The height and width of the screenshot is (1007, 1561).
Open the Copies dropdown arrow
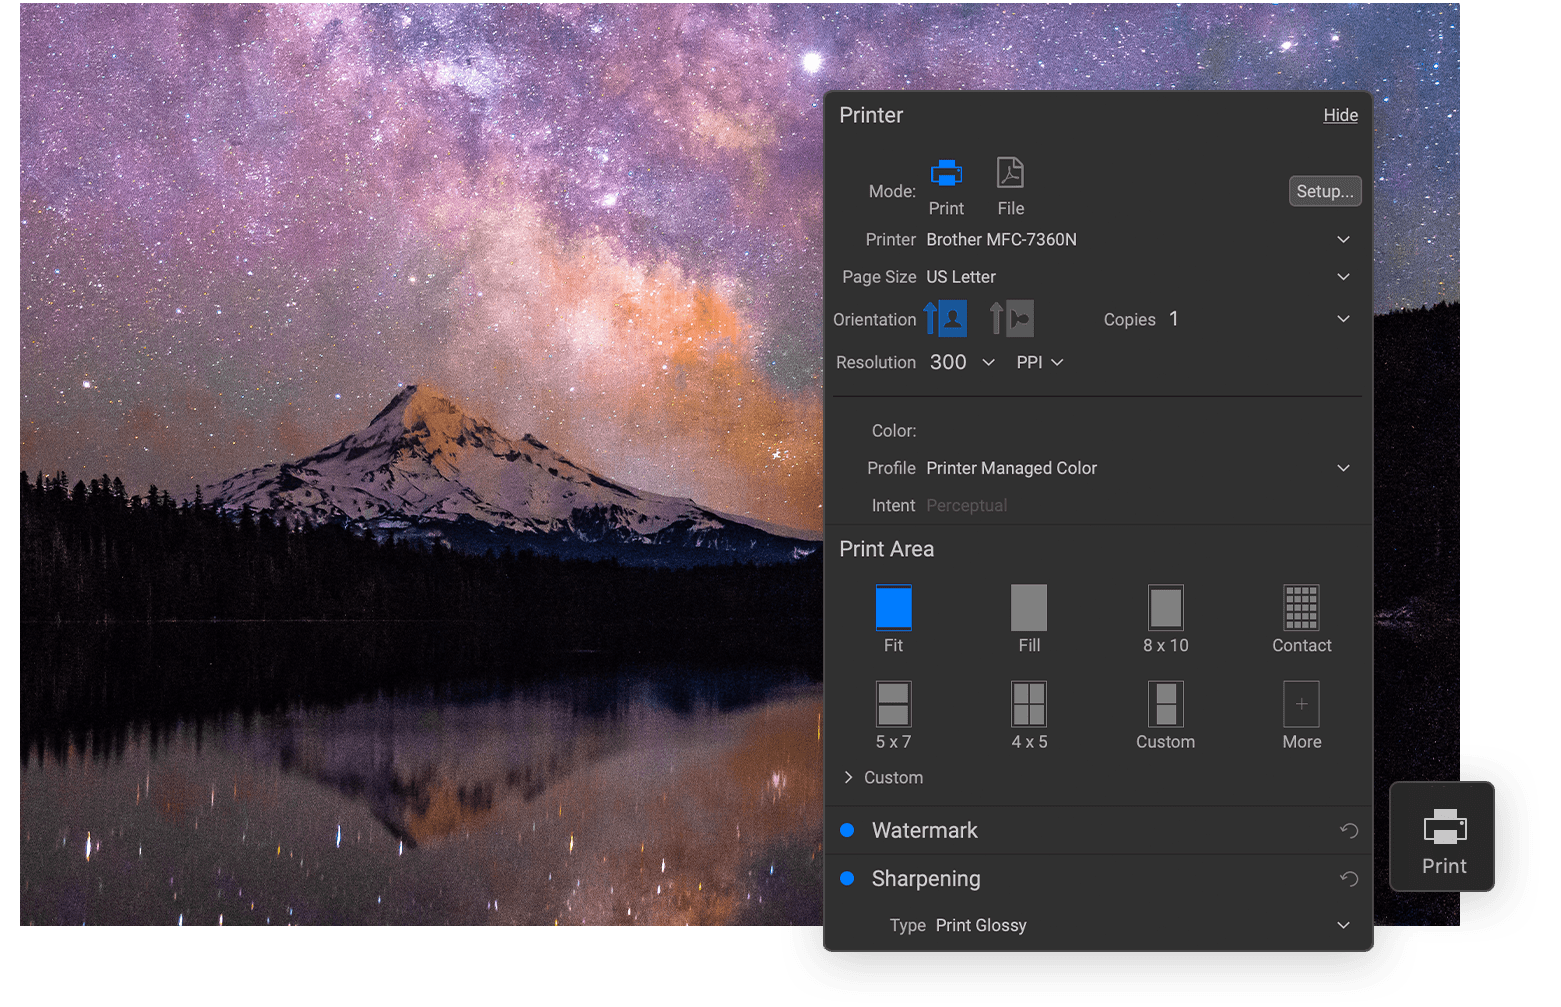coord(1343,319)
